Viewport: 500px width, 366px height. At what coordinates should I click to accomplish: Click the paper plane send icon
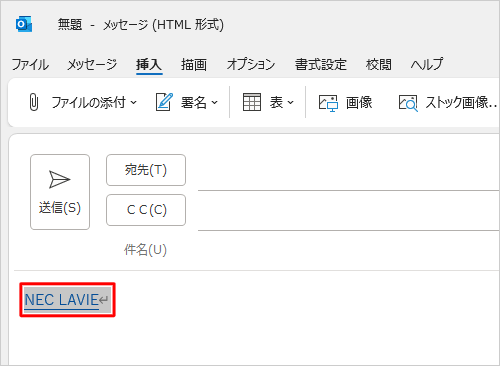[59, 179]
